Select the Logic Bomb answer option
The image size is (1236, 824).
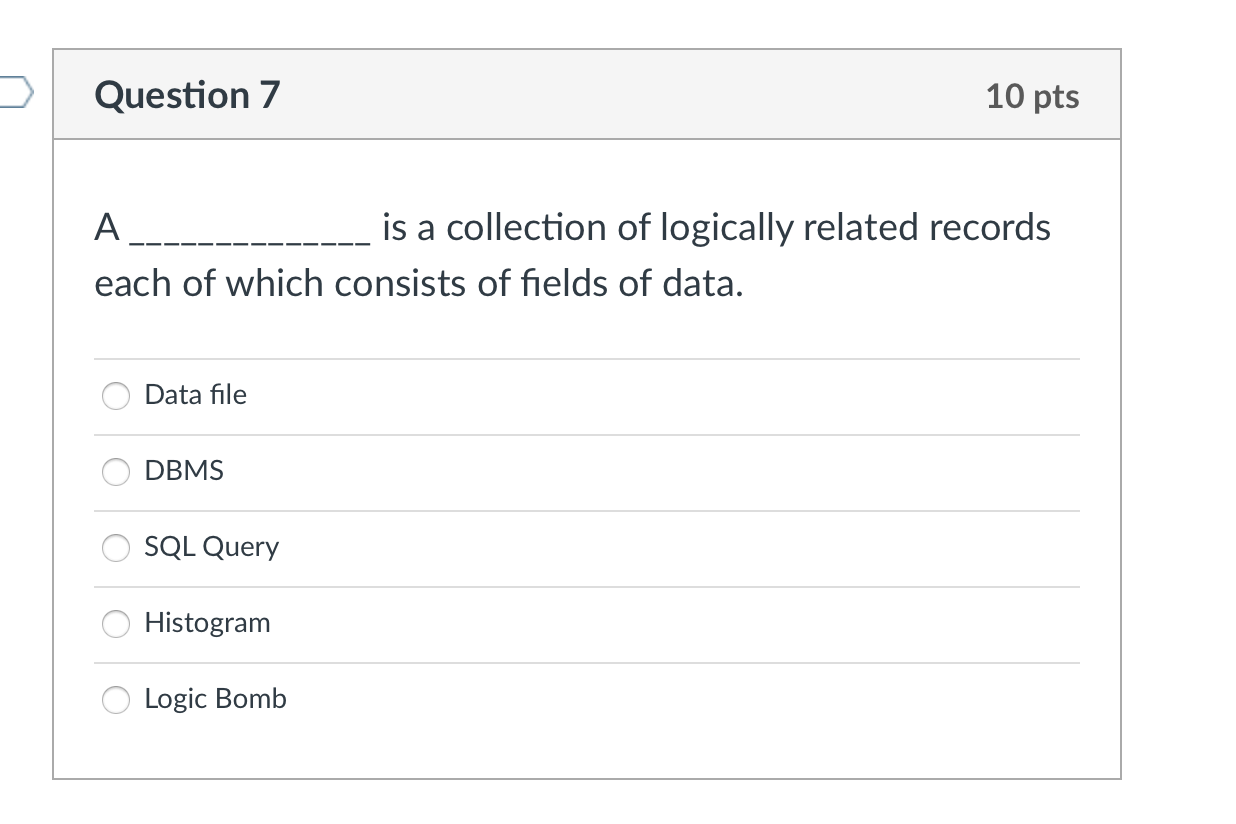115,700
